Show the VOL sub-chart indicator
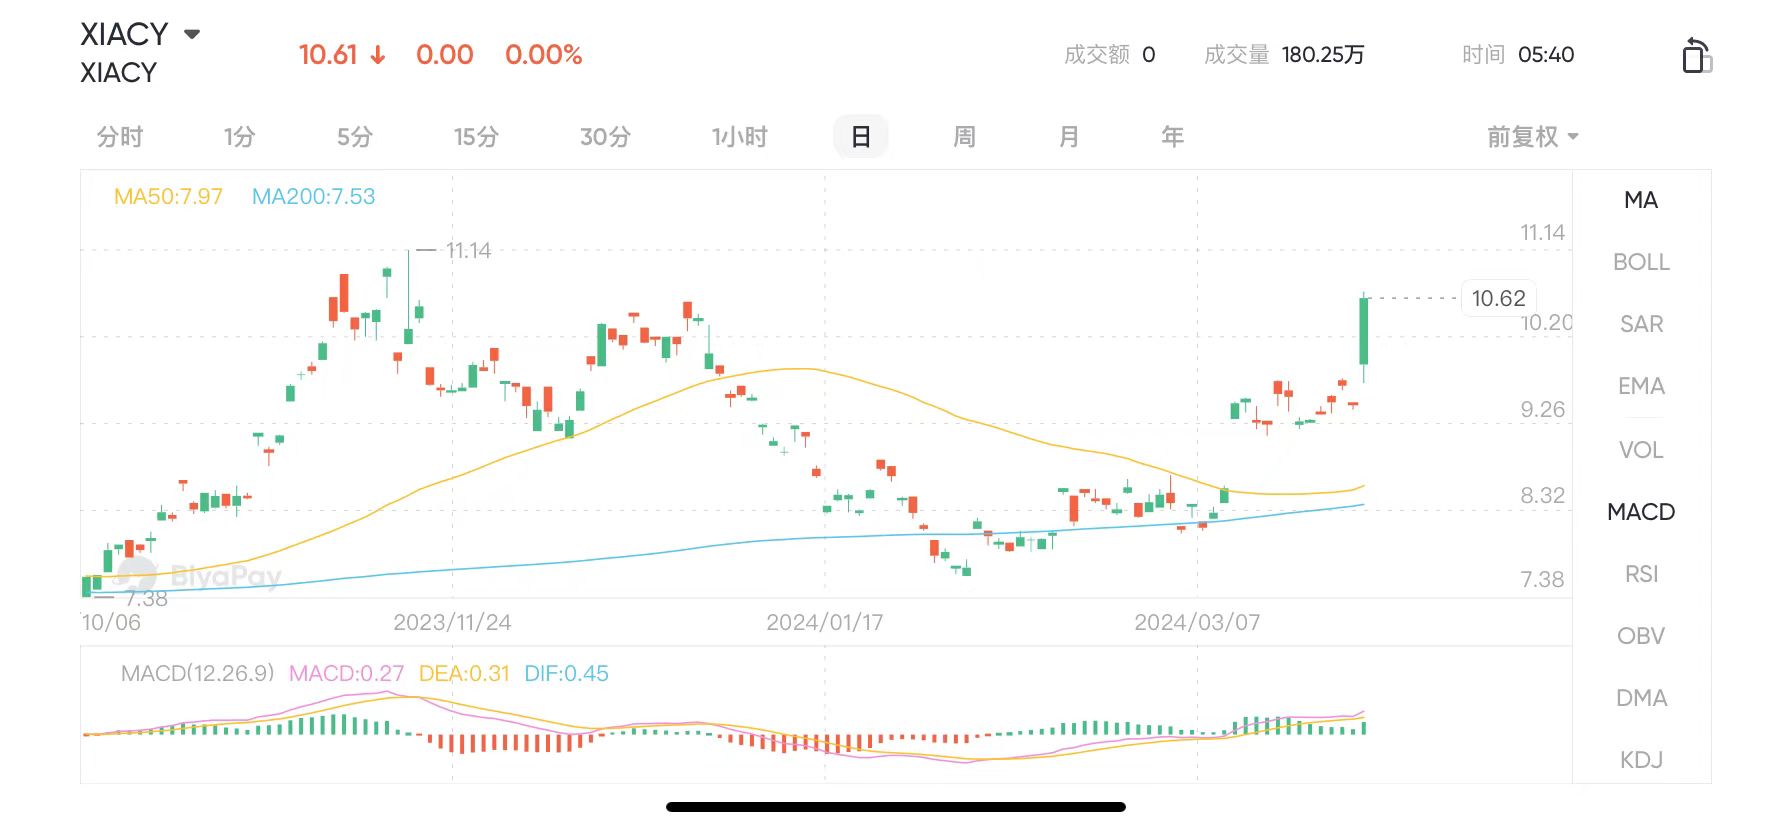 pyautogui.click(x=1641, y=450)
